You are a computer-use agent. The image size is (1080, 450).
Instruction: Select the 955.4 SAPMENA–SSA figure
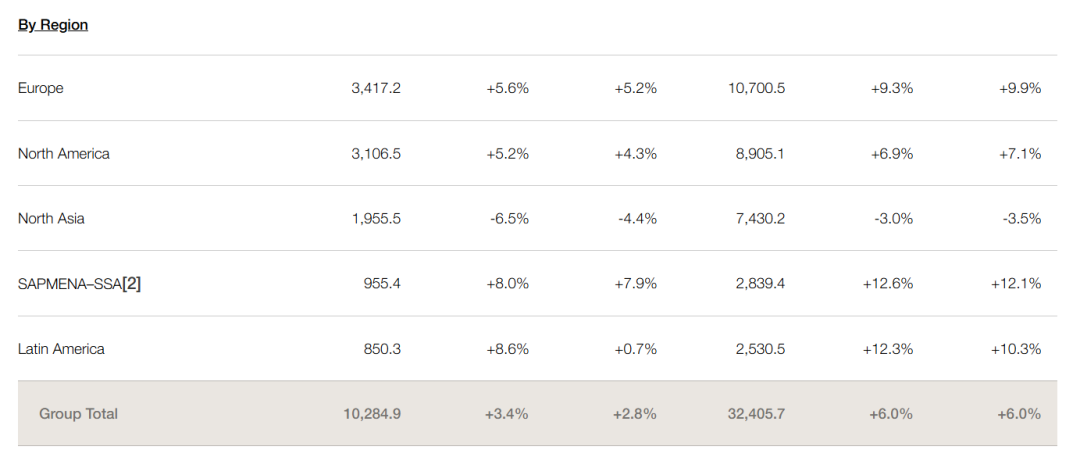[382, 284]
